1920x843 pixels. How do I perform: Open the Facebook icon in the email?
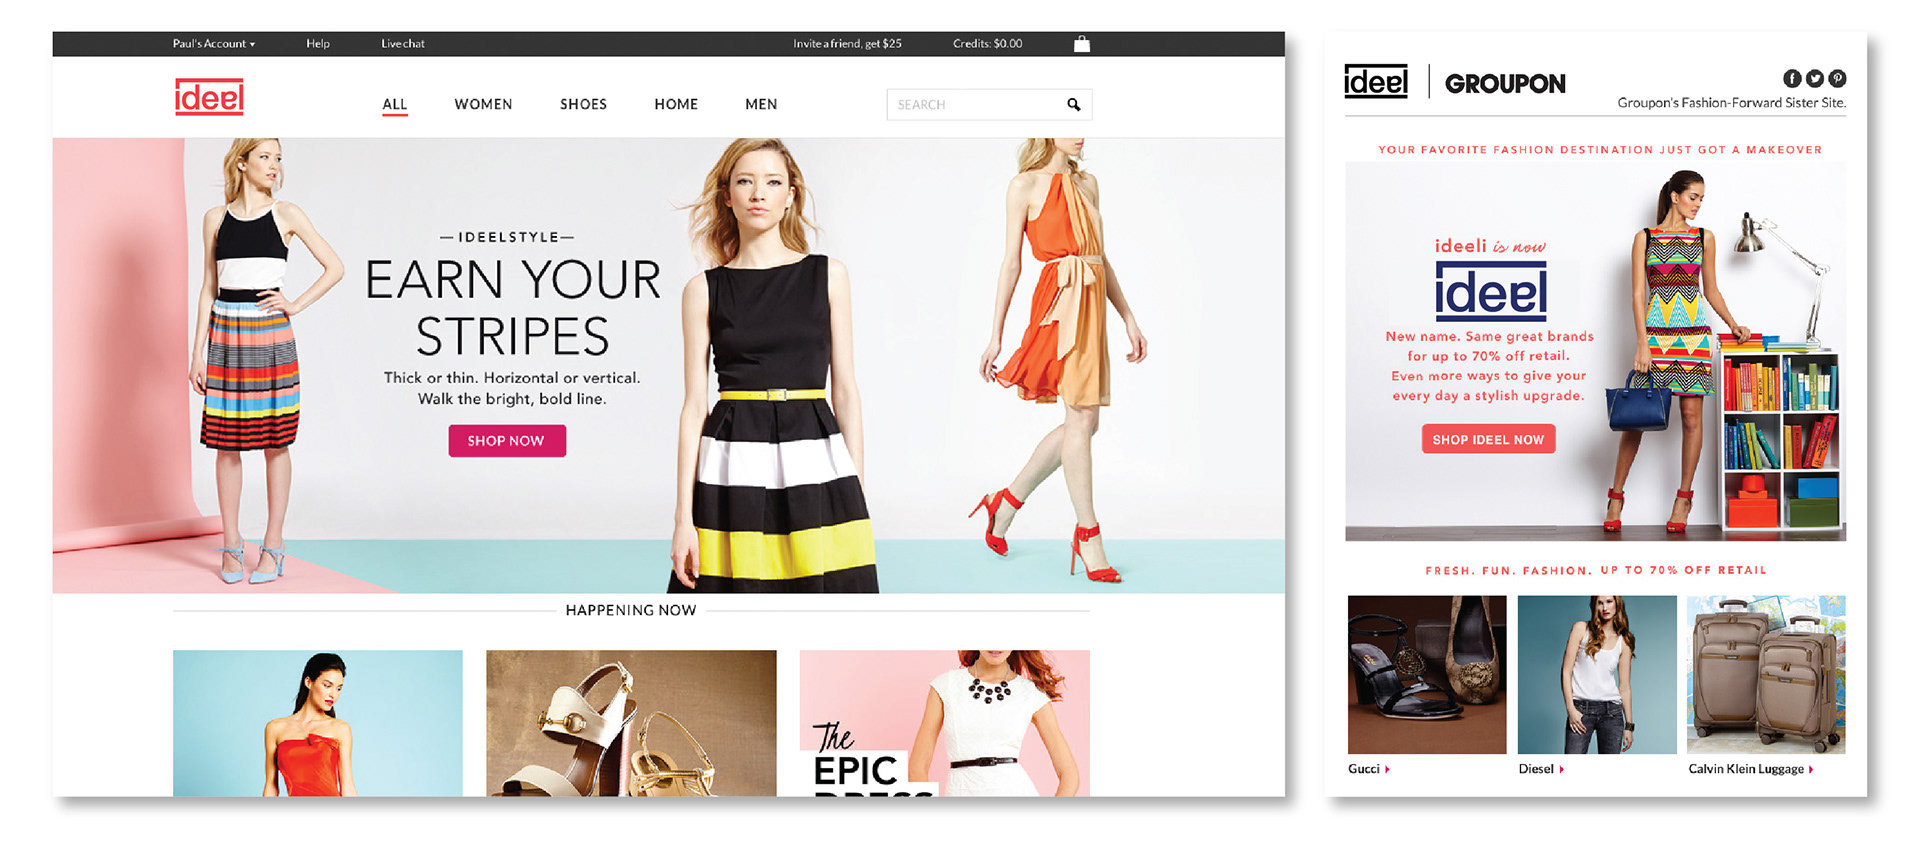tap(1792, 79)
